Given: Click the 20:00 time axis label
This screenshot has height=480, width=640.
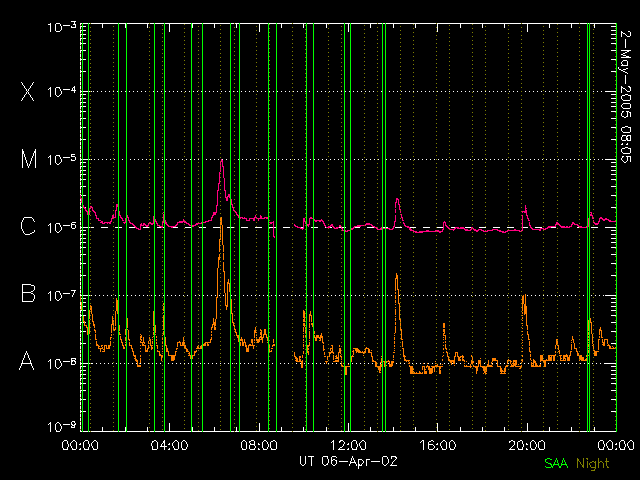Looking at the screenshot, I should [x=527, y=445].
